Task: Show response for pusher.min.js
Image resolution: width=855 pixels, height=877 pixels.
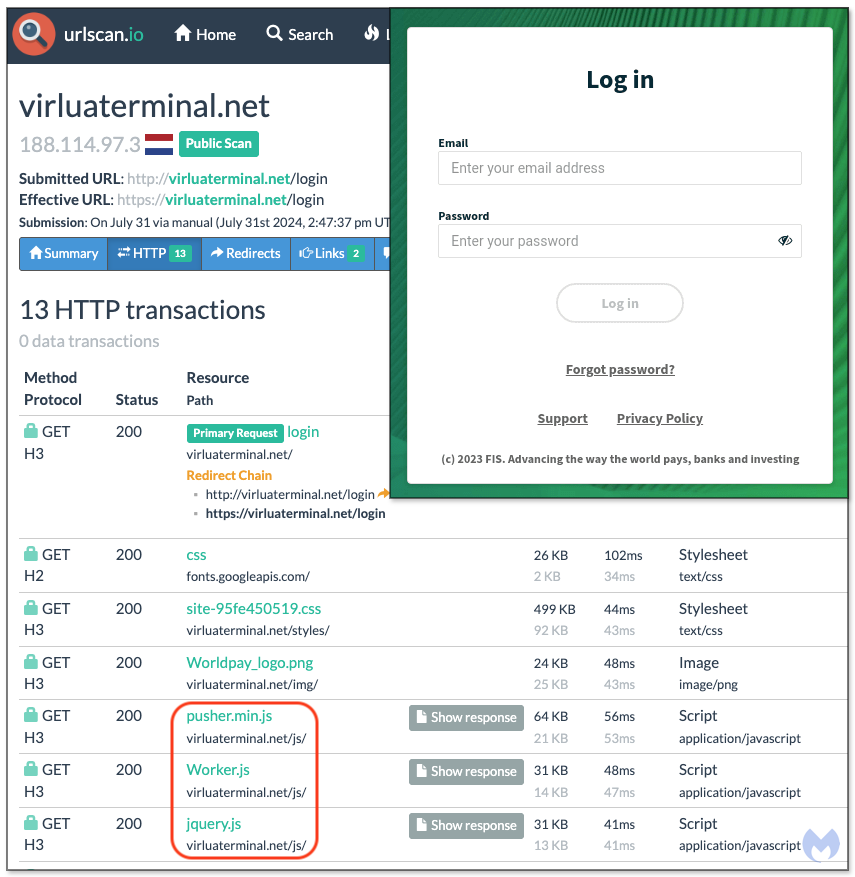Action: [x=466, y=717]
